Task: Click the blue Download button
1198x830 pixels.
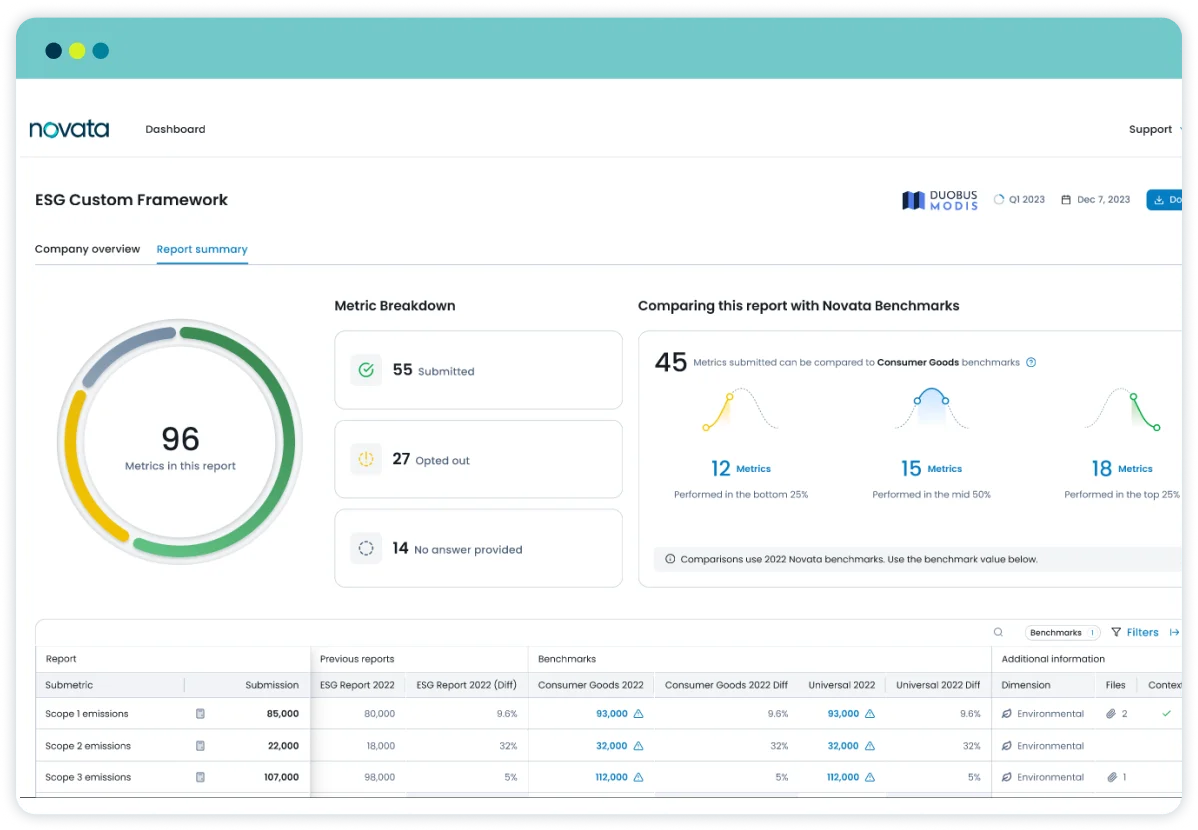Action: (x=1164, y=199)
